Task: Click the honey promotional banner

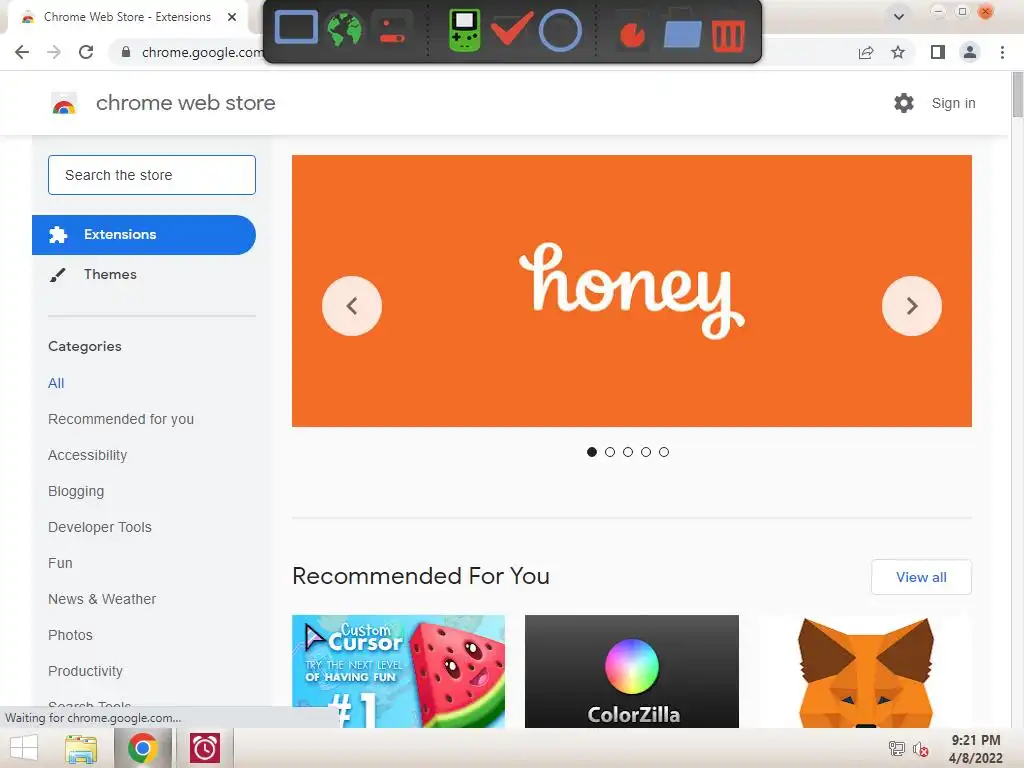Action: click(x=632, y=291)
